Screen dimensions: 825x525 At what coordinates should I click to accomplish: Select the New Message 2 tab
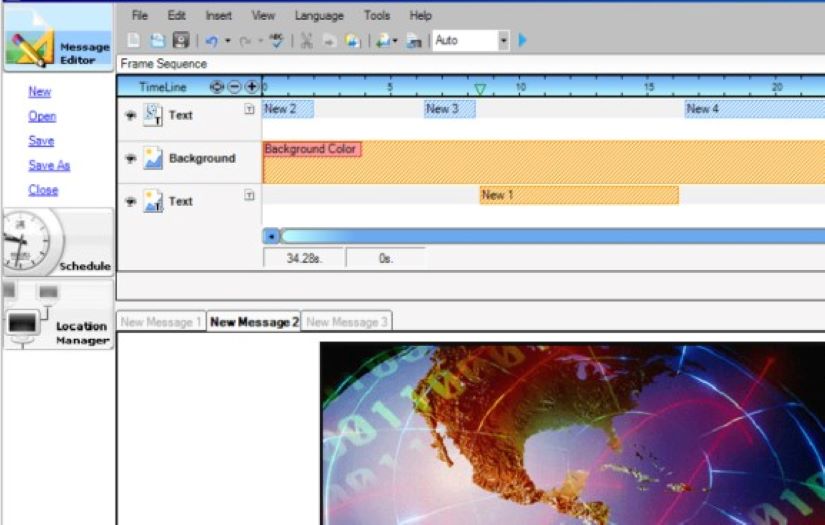pyautogui.click(x=254, y=321)
